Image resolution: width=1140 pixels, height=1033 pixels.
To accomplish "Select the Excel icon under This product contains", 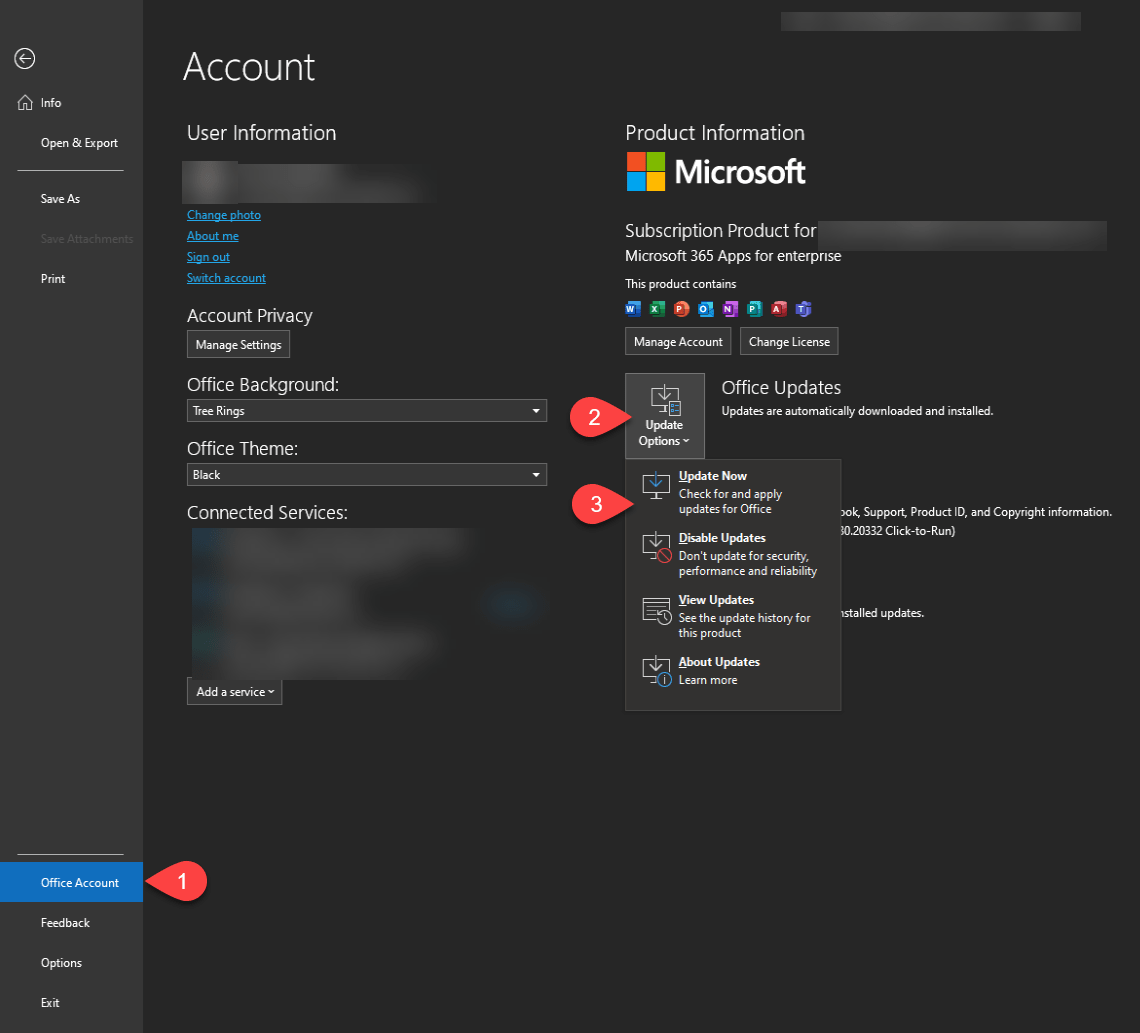I will click(x=657, y=309).
